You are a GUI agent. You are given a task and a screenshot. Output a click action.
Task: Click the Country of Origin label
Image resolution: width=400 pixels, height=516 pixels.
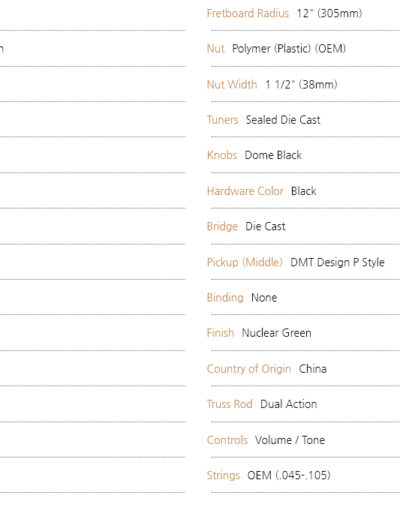click(249, 369)
